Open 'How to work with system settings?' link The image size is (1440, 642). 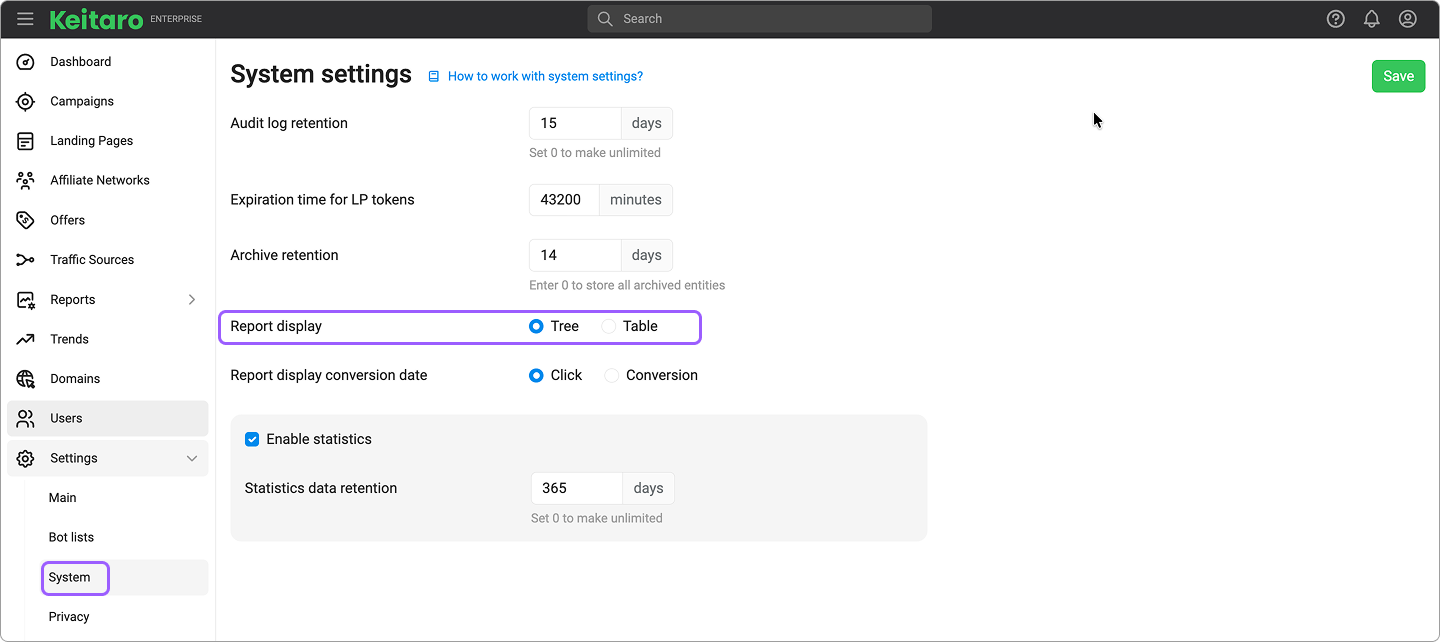pos(545,76)
